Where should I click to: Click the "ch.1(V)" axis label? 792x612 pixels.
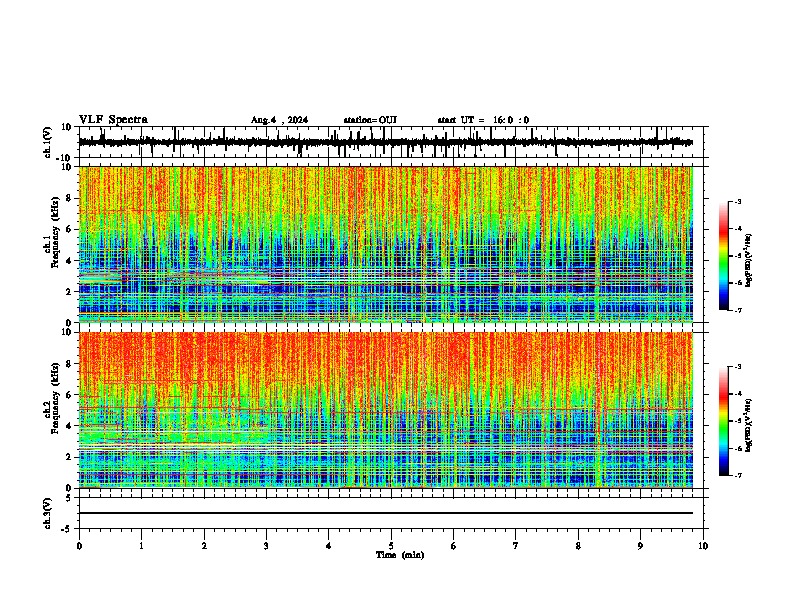pos(48,142)
